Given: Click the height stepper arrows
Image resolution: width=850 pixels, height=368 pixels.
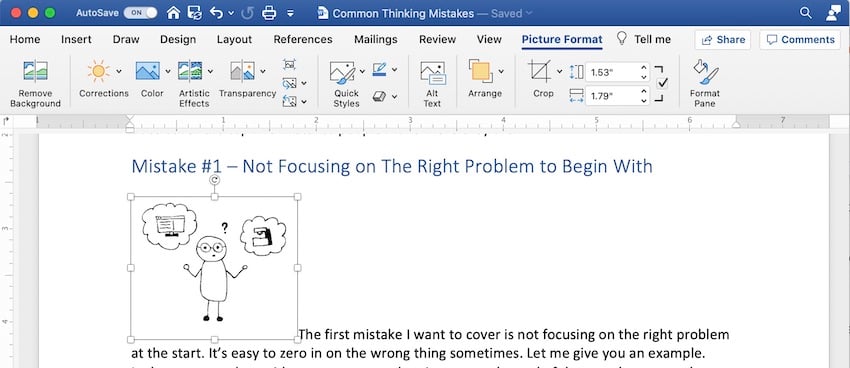Looking at the screenshot, I should [643, 72].
